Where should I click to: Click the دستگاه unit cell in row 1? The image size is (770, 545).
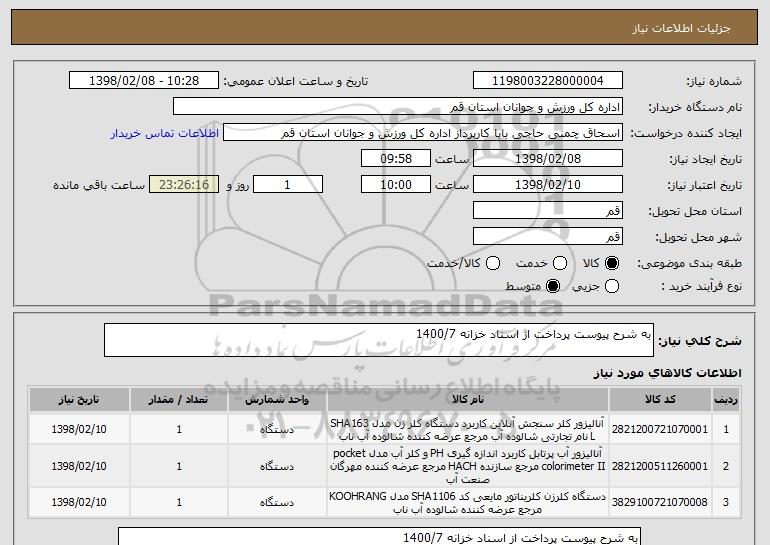(x=277, y=430)
